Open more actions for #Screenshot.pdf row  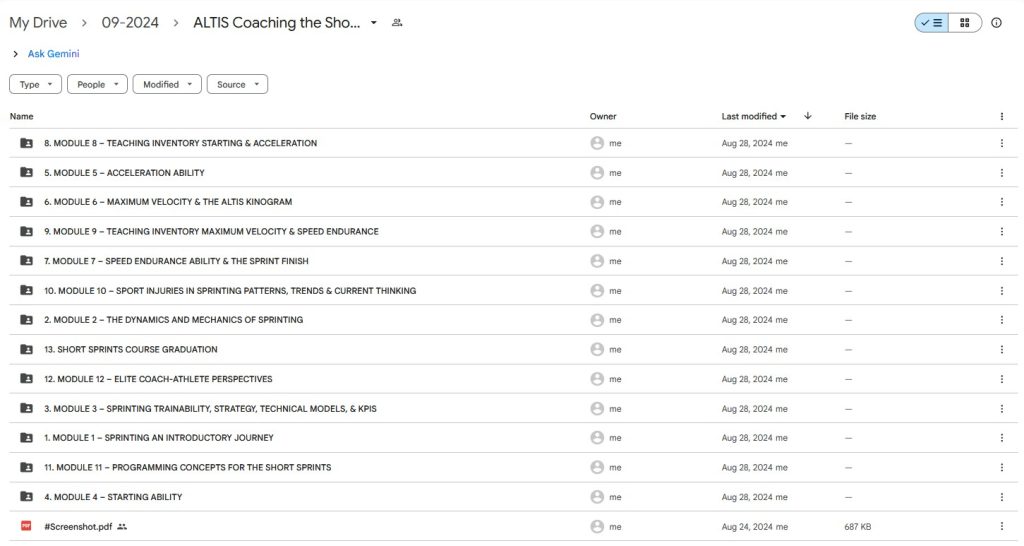pyautogui.click(x=1001, y=526)
